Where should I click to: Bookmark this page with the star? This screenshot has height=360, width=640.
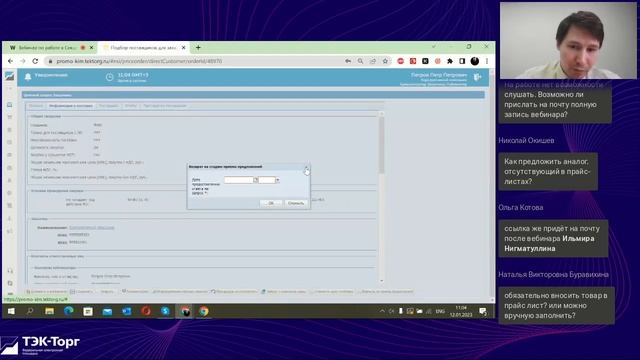(385, 61)
